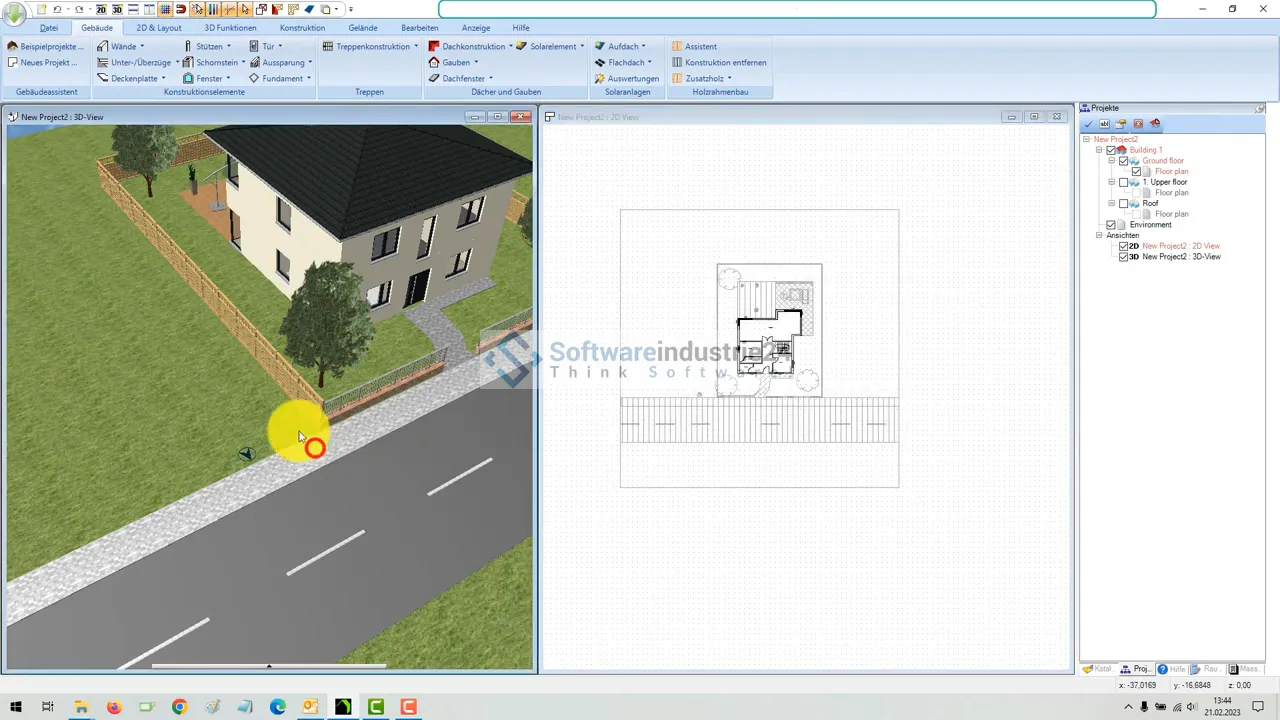The image size is (1280, 720).
Task: Enable the 1. Upper floor checkbox
Action: 1123,182
